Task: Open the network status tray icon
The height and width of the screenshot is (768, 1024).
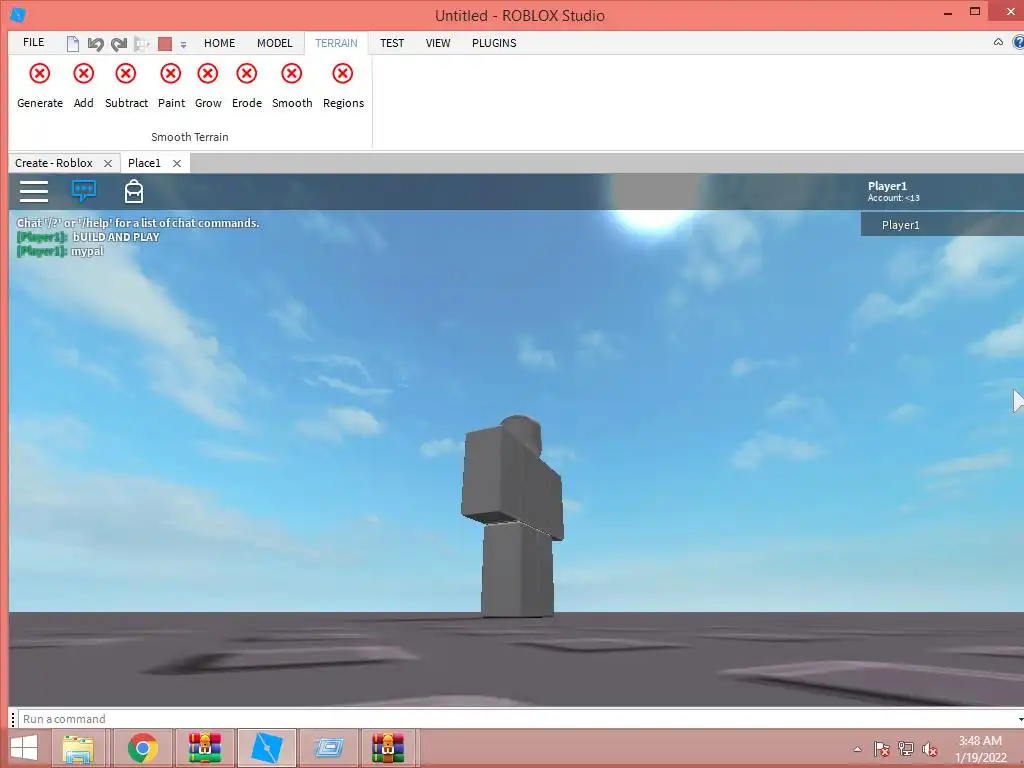Action: coord(906,749)
